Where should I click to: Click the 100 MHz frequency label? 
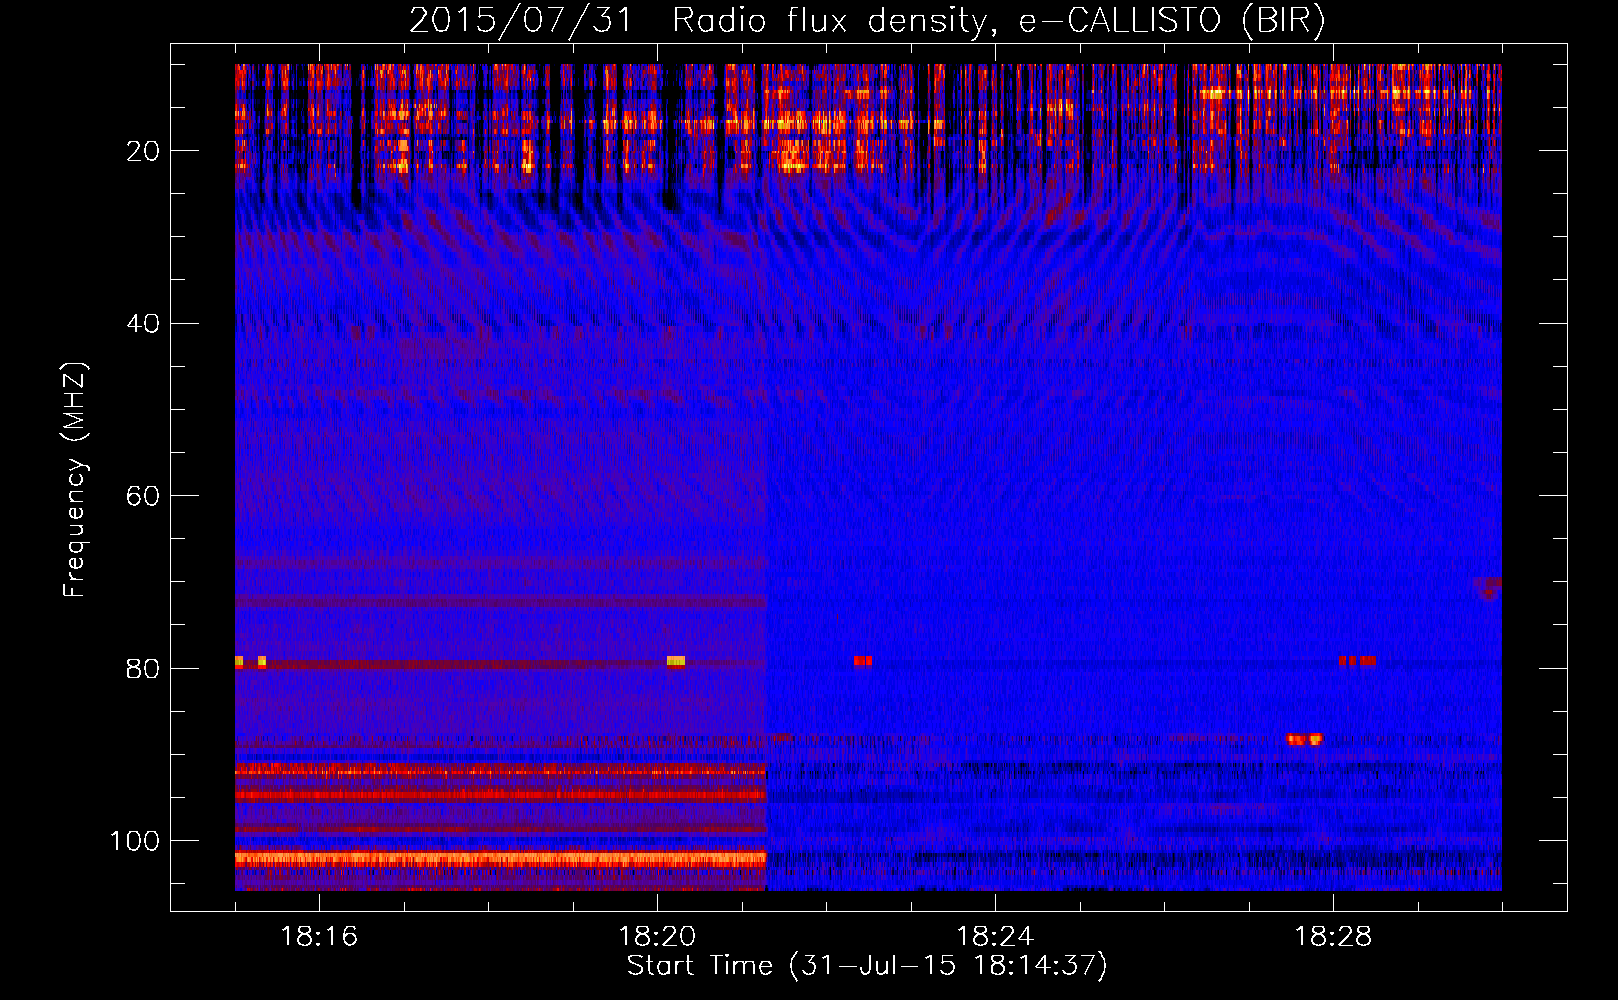click(135, 841)
